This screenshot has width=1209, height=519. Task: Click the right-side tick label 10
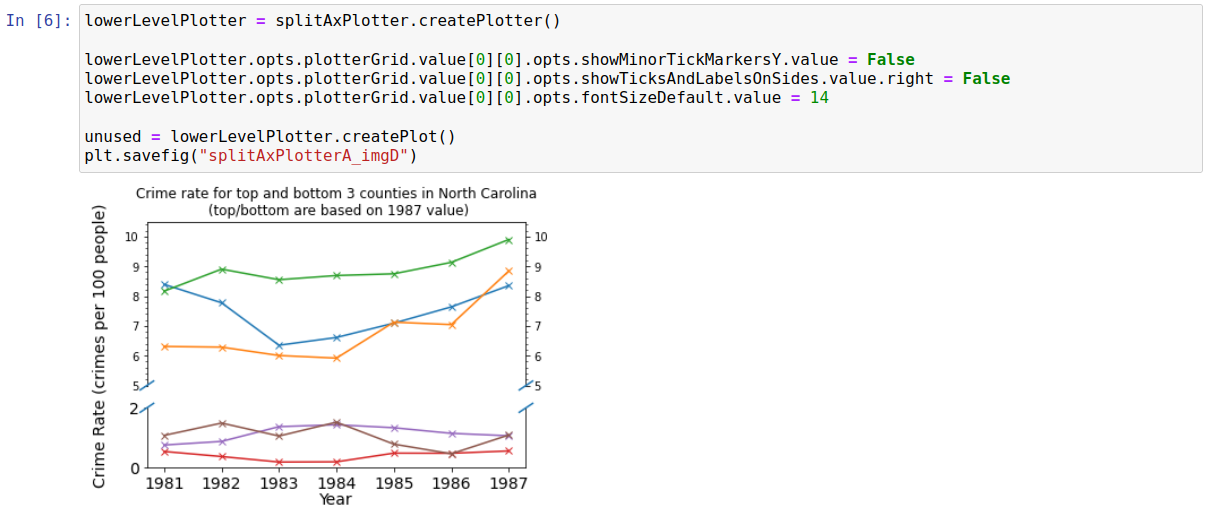541,237
